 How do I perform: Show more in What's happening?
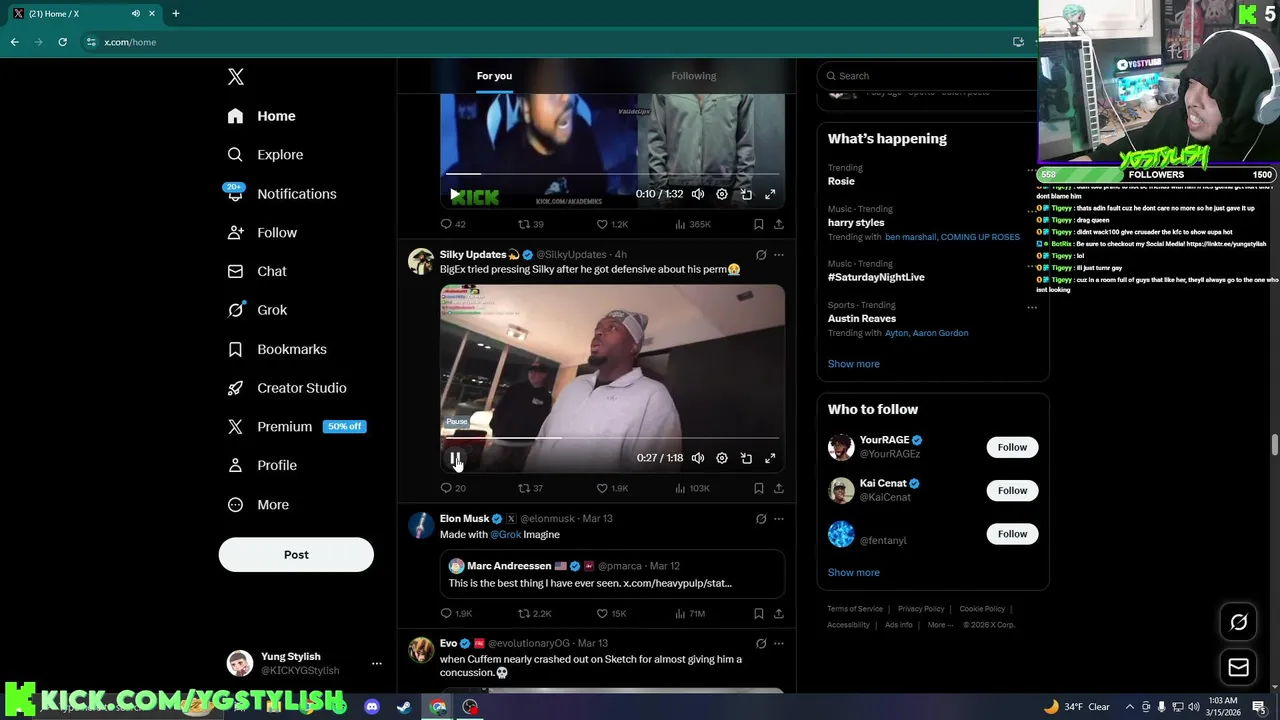point(853,364)
